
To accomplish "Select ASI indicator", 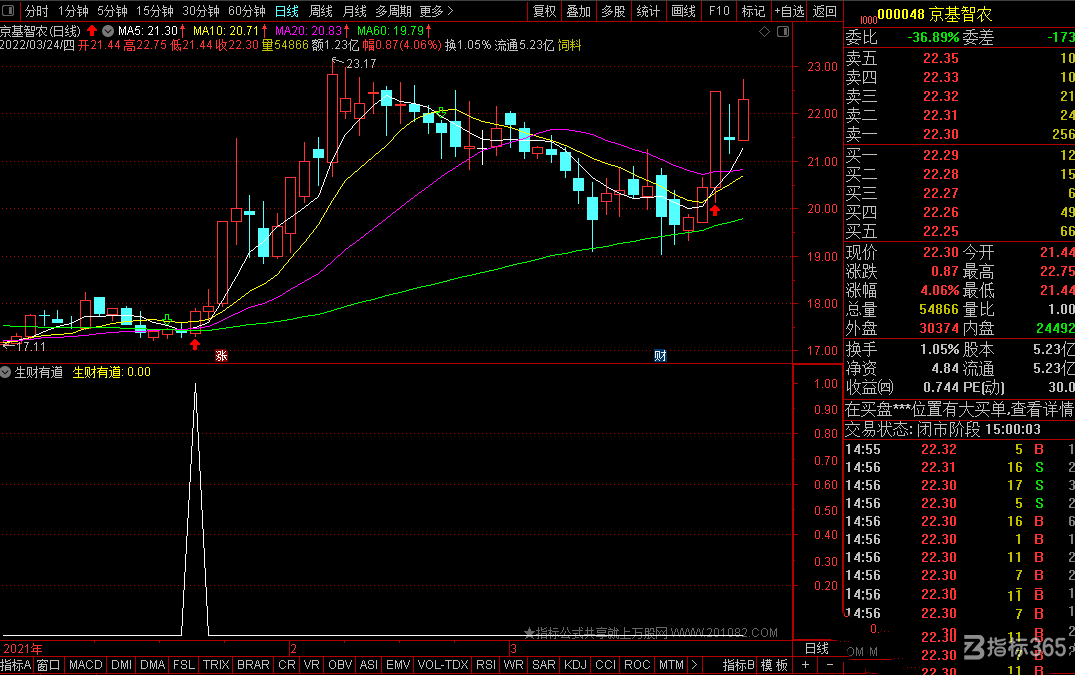I will tap(368, 665).
